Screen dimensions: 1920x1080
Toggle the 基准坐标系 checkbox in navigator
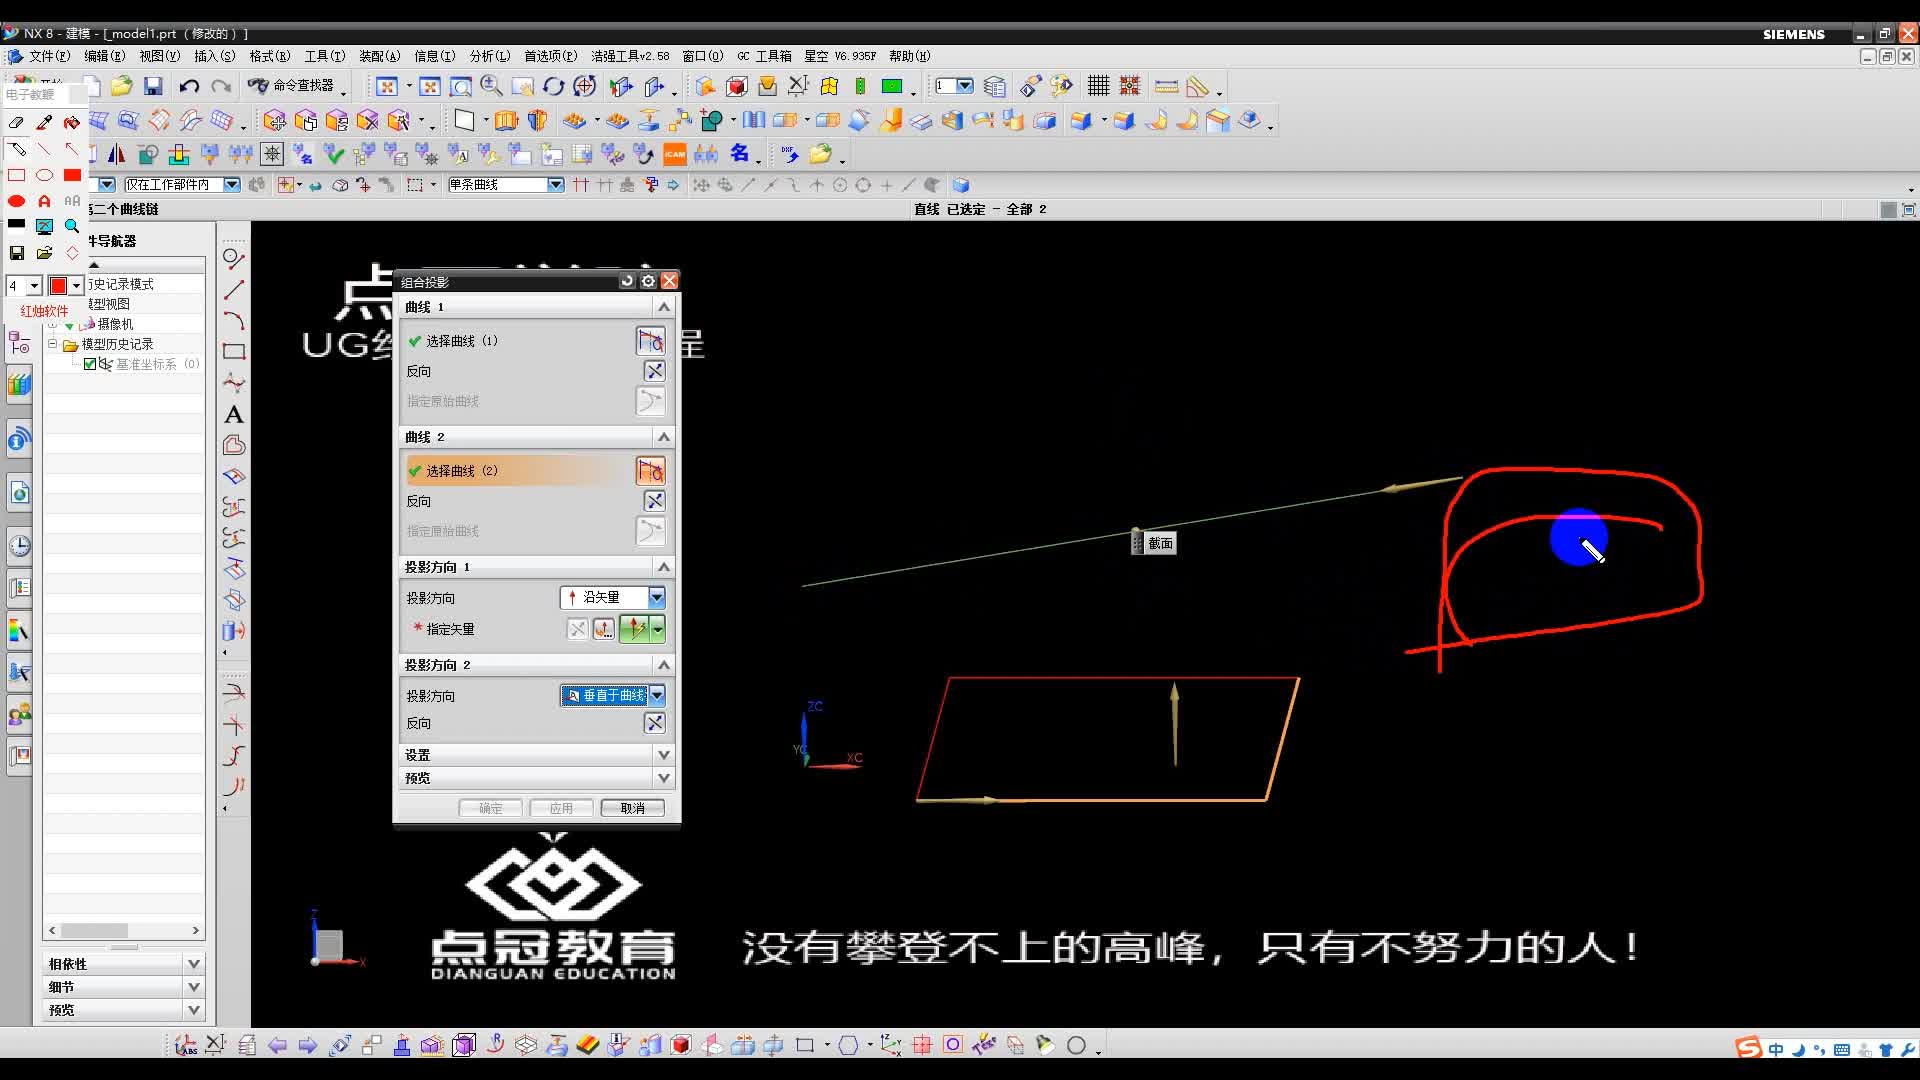click(x=90, y=364)
